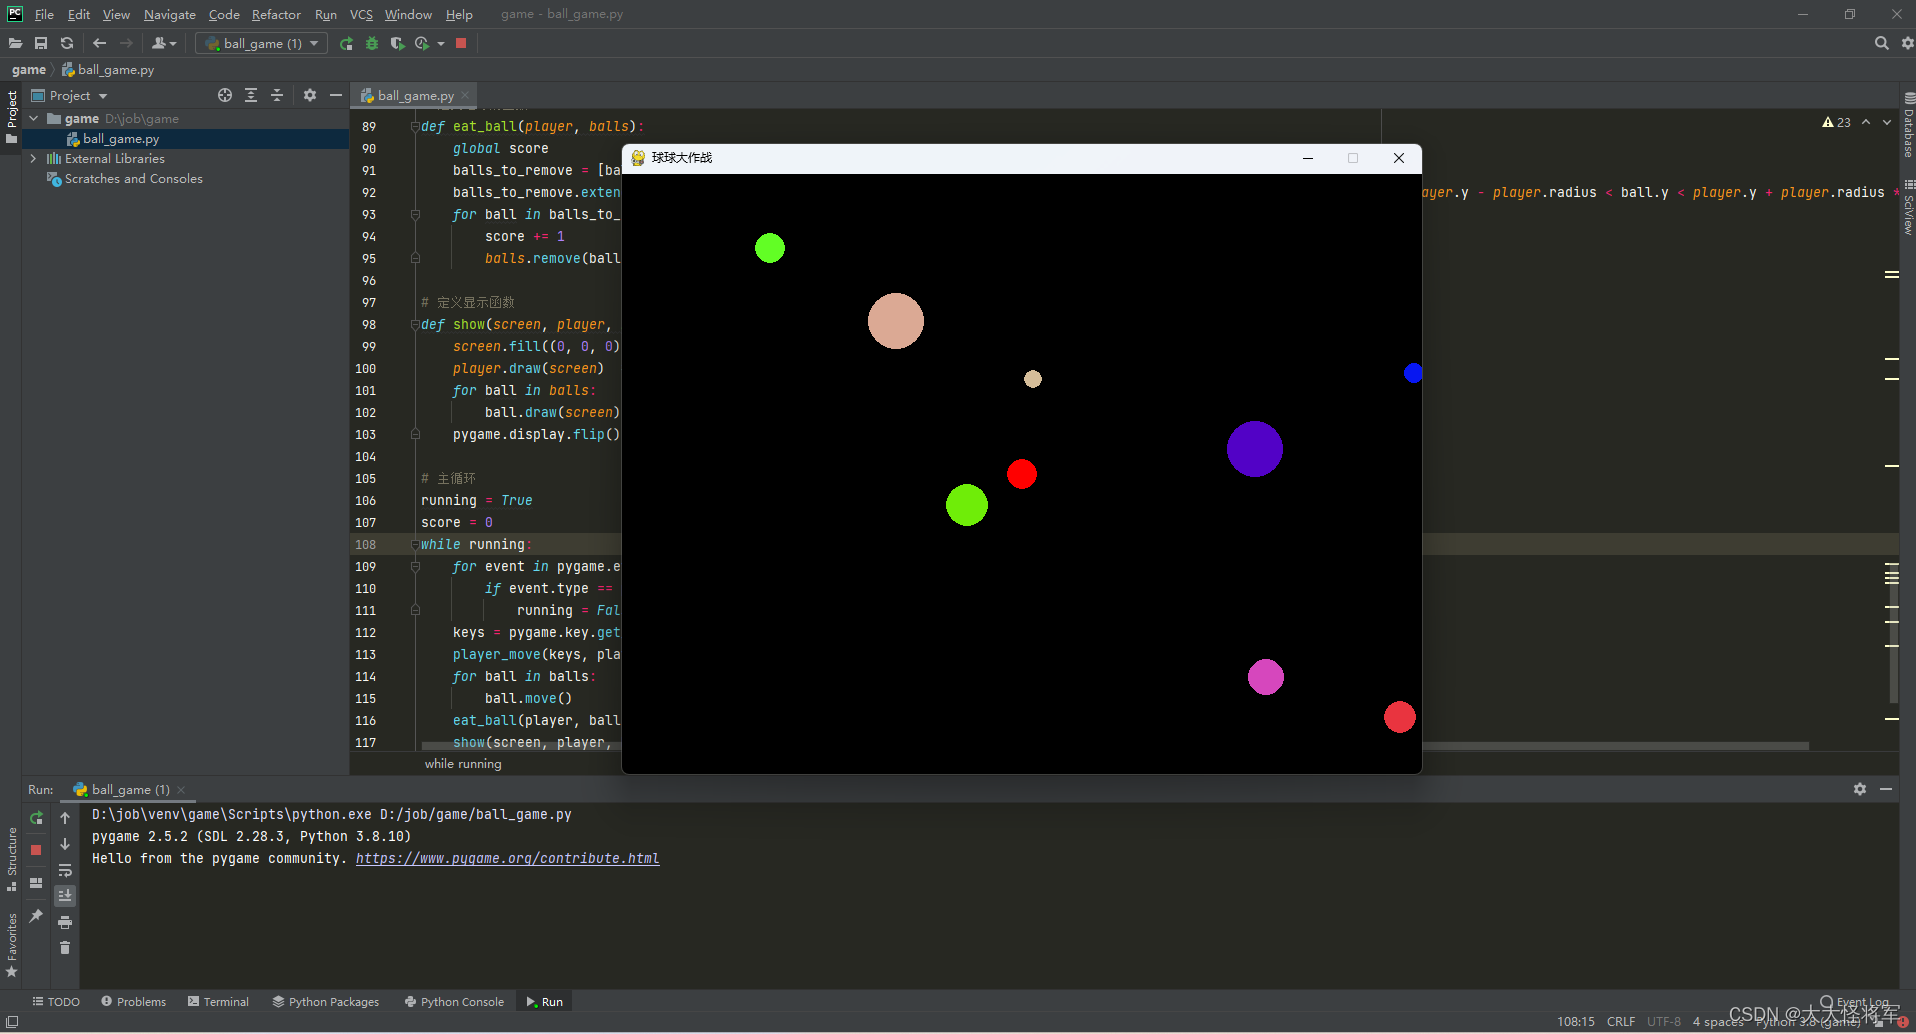Click the game breadcrumb in navigation bar
This screenshot has height=1034, width=1916.
click(x=29, y=70)
